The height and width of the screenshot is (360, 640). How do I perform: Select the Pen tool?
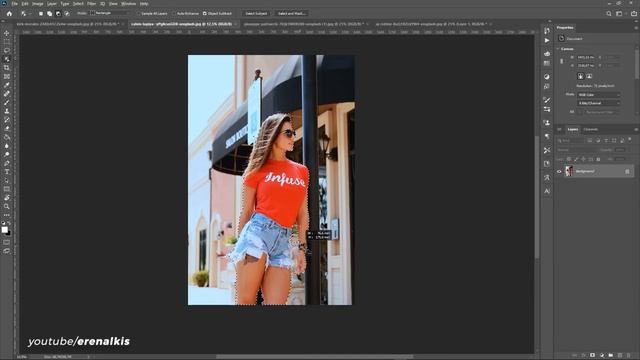[x=7, y=163]
